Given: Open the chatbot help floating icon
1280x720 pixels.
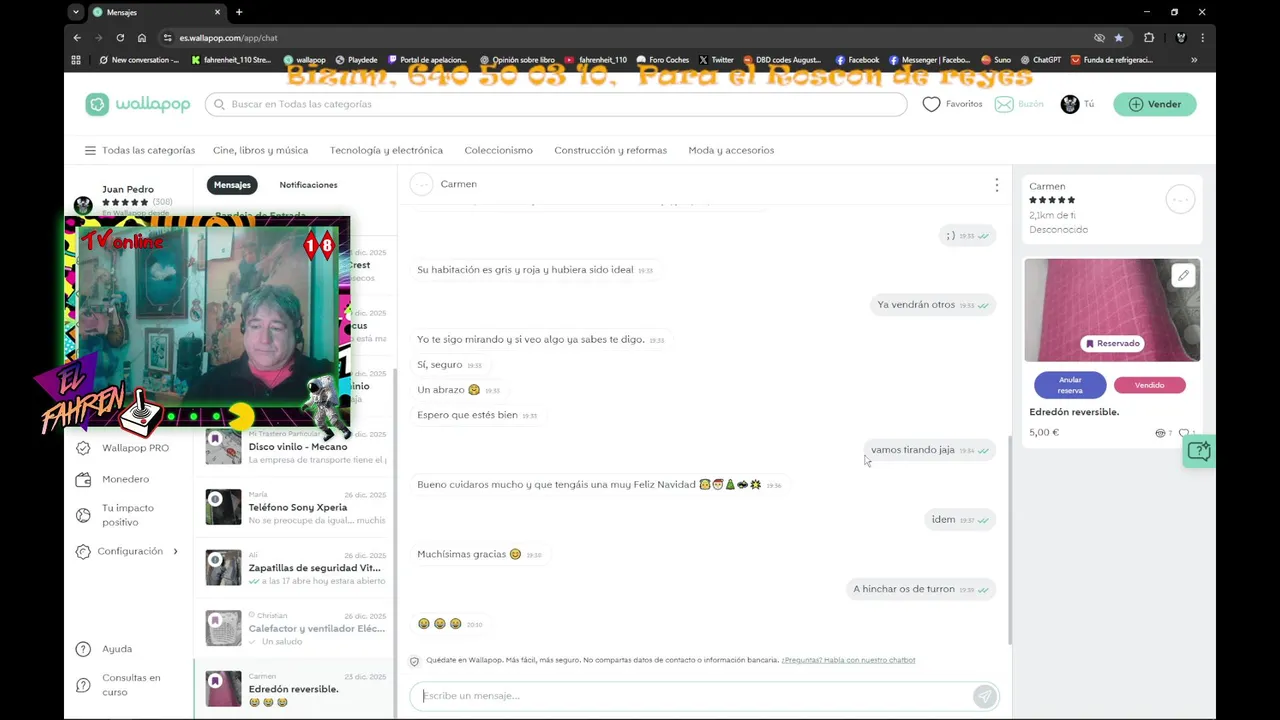Looking at the screenshot, I should click(1198, 451).
